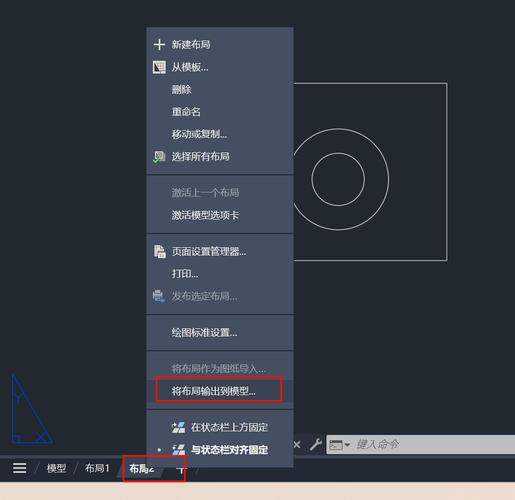The width and height of the screenshot is (515, 500).
Task: Click the icon next to 选择所有布局
Action: 159,156
